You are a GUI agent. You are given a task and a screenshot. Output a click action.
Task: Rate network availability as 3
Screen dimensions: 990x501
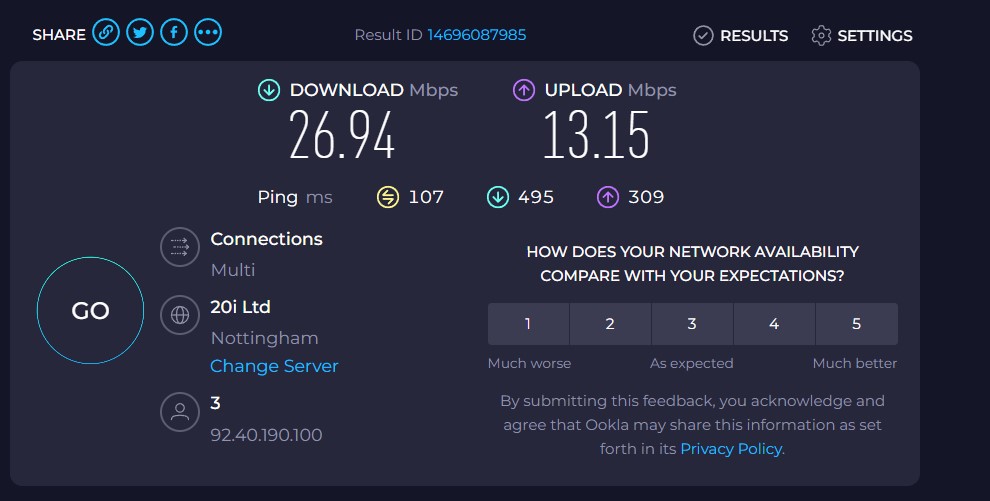692,324
